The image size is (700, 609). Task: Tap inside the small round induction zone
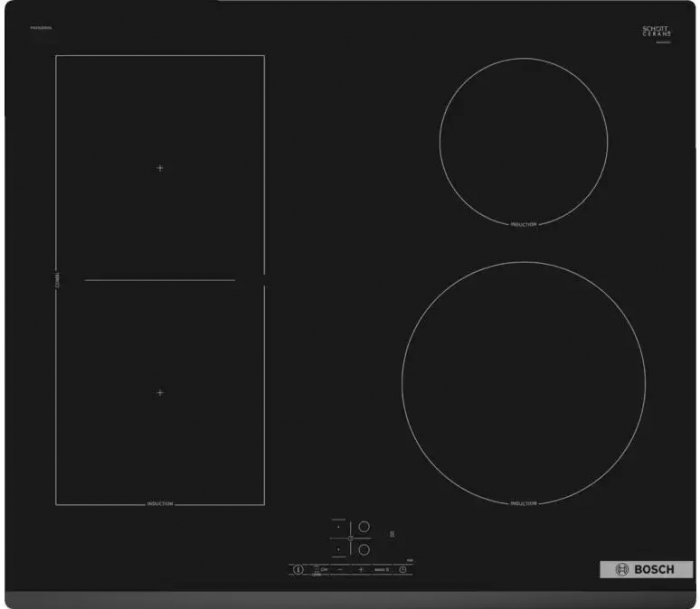pyautogui.click(x=523, y=142)
